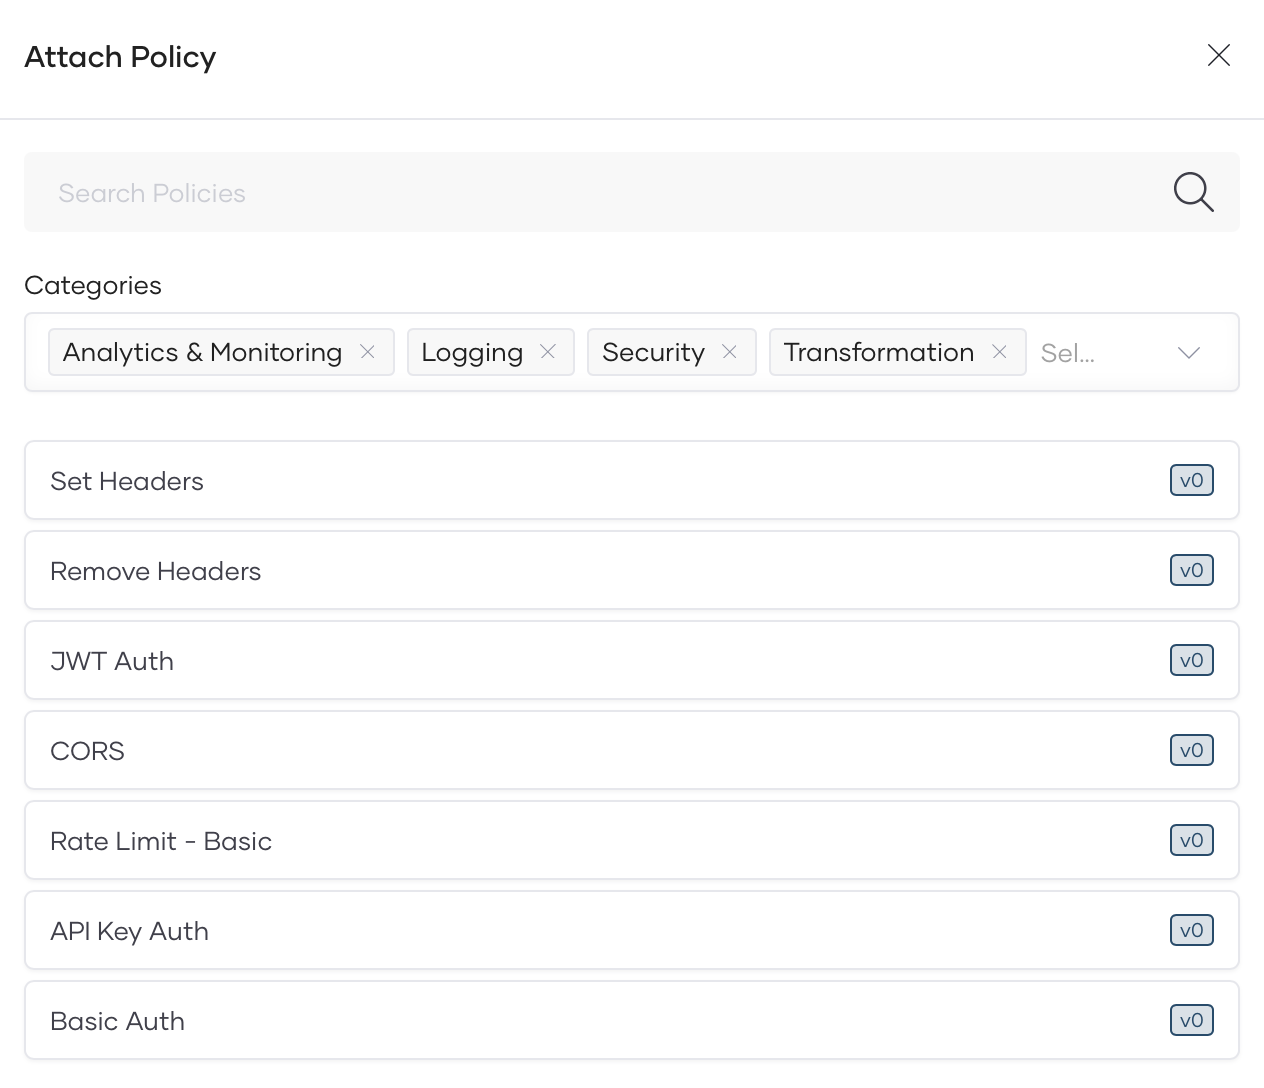Remove the Analytics & Monitoring category tag

point(368,352)
